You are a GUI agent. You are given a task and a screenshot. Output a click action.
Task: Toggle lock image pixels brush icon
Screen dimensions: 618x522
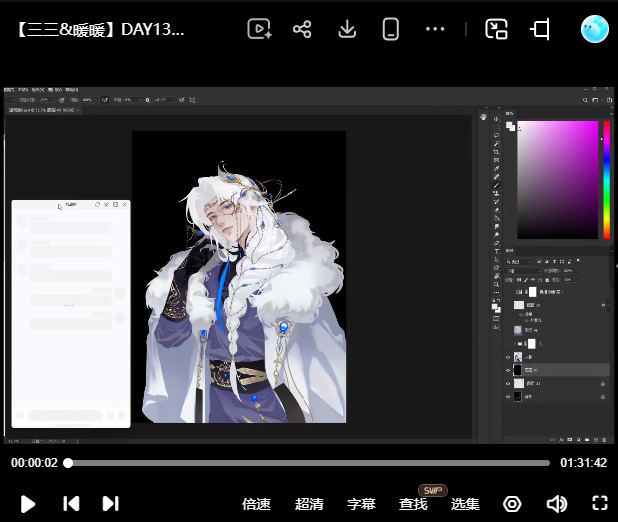526,280
